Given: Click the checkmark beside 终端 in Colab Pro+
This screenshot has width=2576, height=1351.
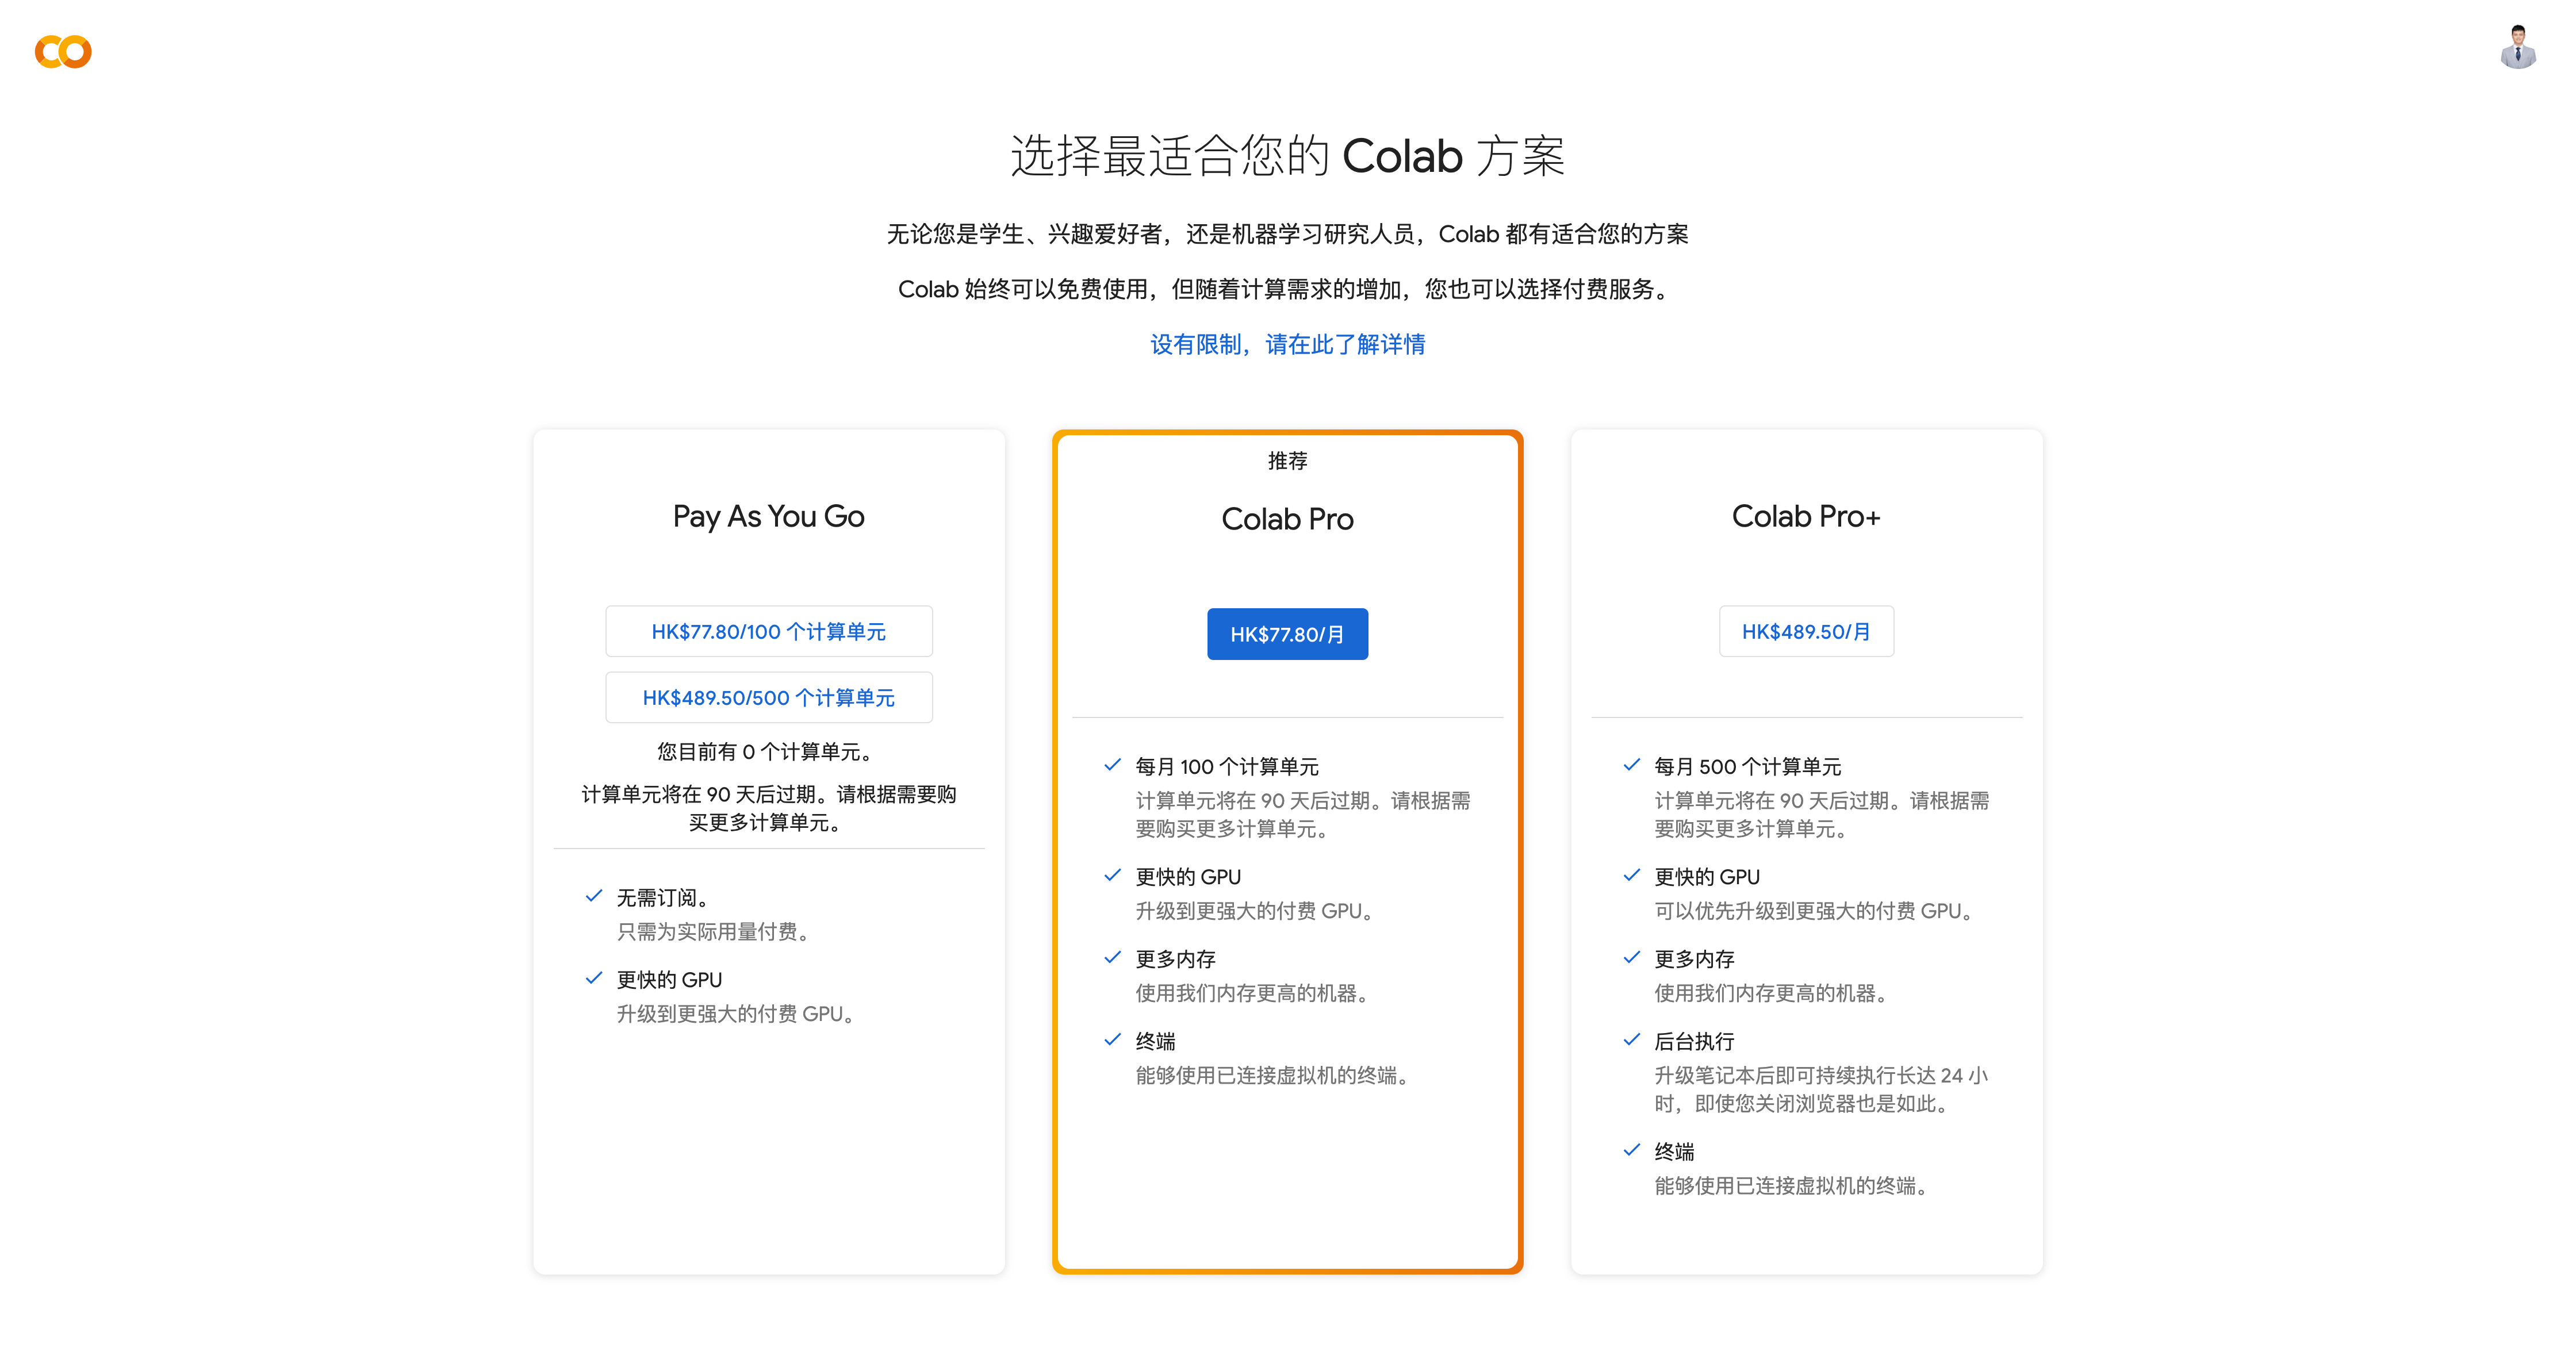Looking at the screenshot, I should 1631,1150.
